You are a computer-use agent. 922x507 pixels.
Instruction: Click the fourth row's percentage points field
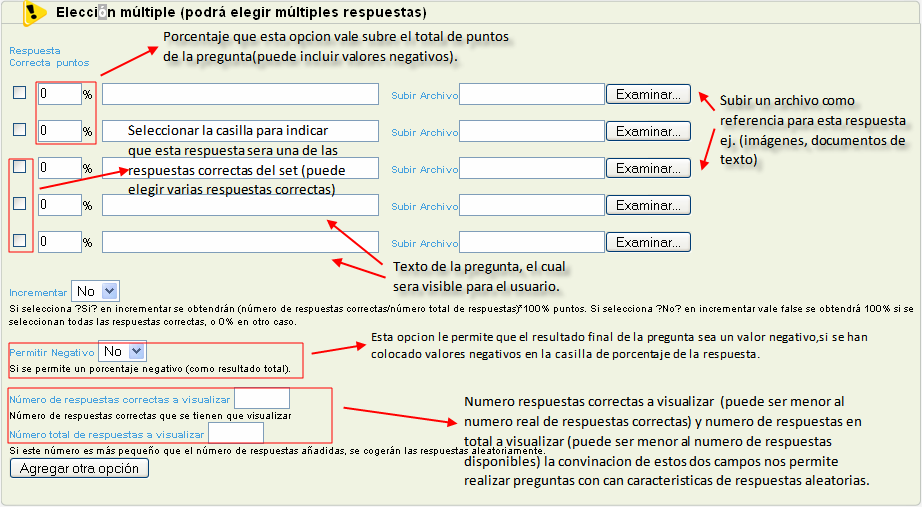[x=60, y=205]
